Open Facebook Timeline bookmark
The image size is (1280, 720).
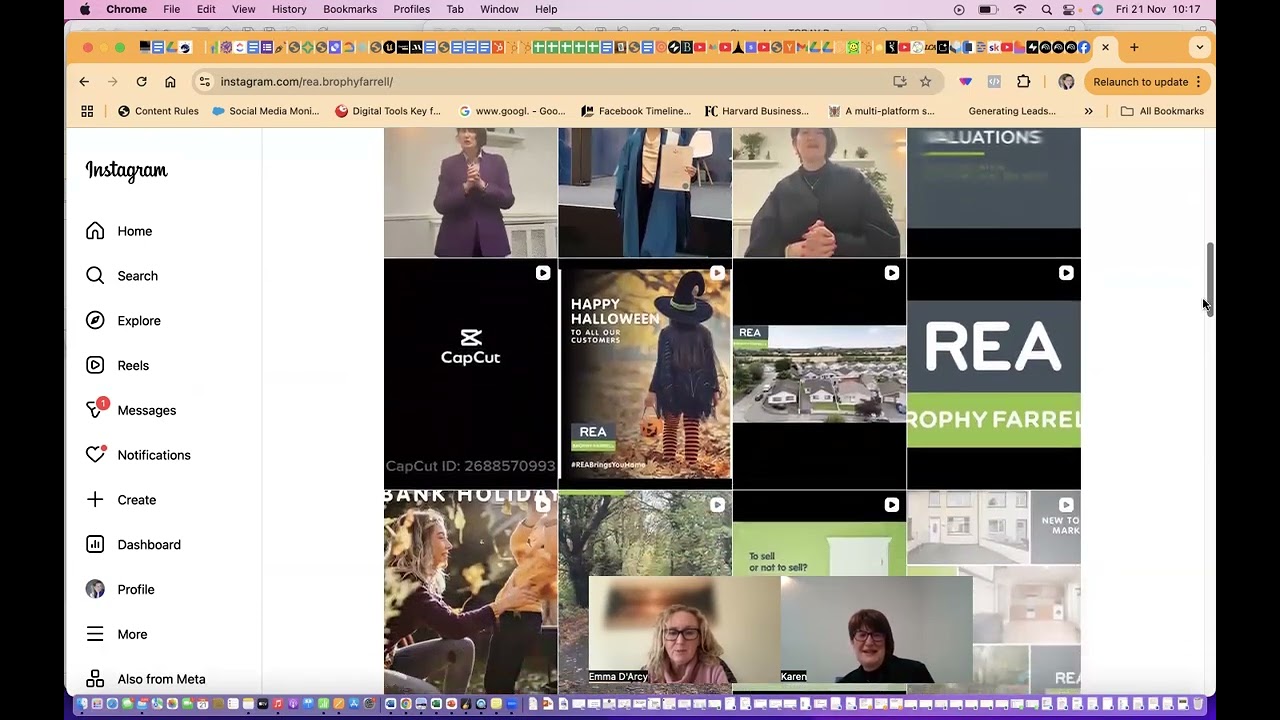636,111
